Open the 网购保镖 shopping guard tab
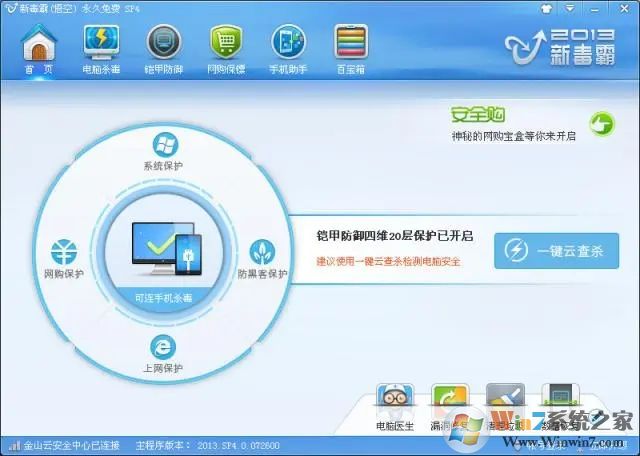Viewport: 640px width, 456px height. [226, 49]
